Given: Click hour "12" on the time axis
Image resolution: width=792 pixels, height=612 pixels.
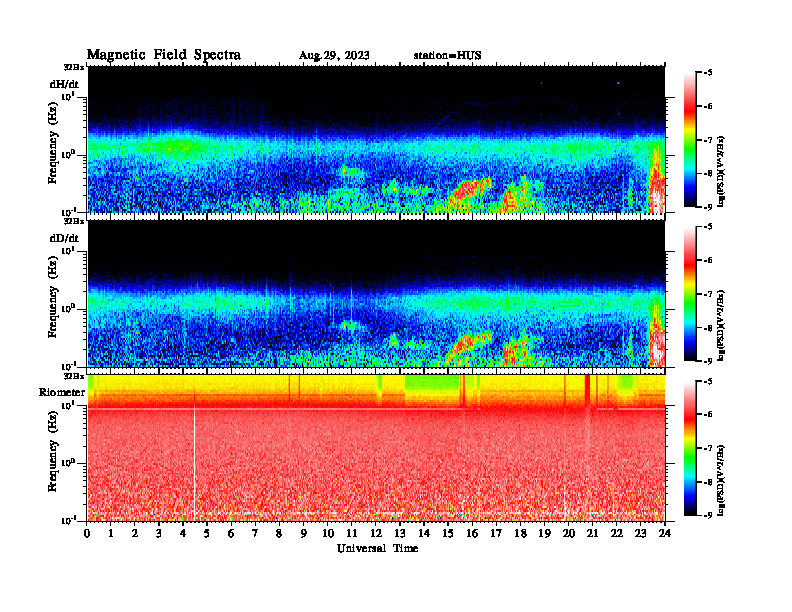Looking at the screenshot, I should click(x=376, y=533).
